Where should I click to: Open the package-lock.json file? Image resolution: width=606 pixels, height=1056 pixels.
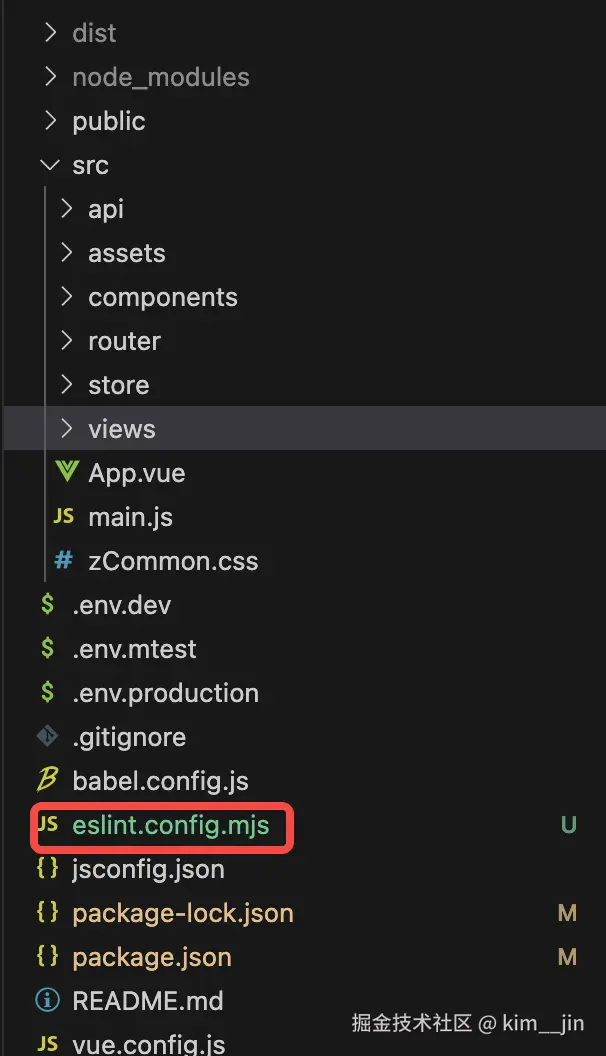pos(183,913)
